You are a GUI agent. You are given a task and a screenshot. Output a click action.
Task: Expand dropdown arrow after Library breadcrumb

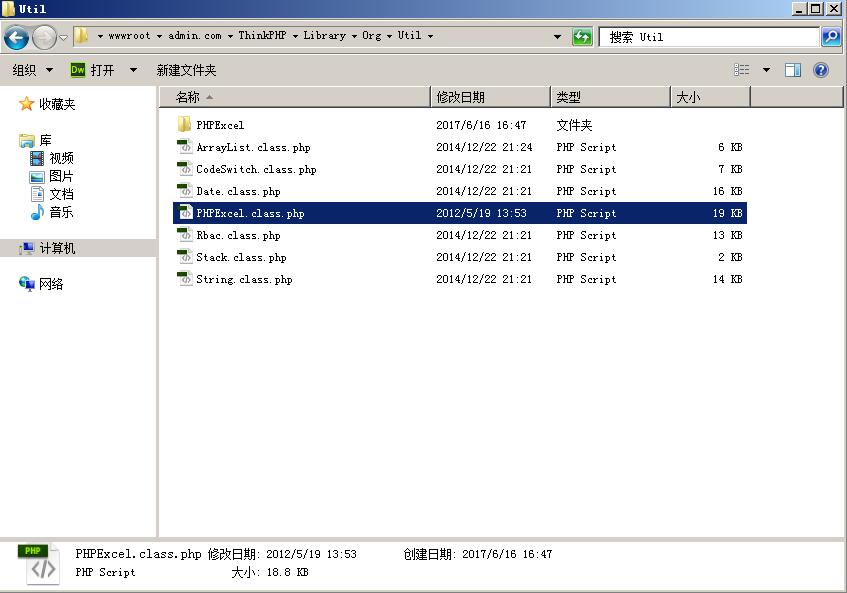[x=354, y=36]
